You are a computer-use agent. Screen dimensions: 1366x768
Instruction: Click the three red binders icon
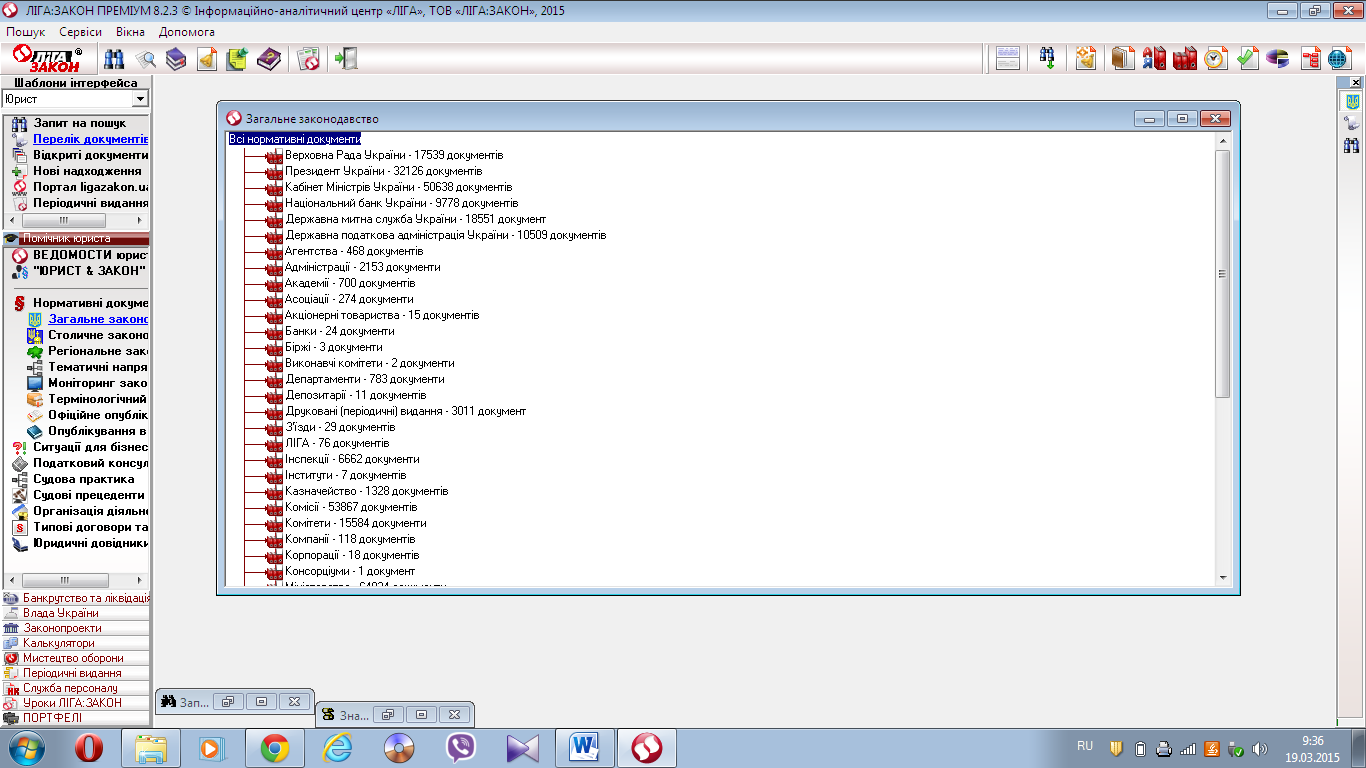[x=1185, y=59]
